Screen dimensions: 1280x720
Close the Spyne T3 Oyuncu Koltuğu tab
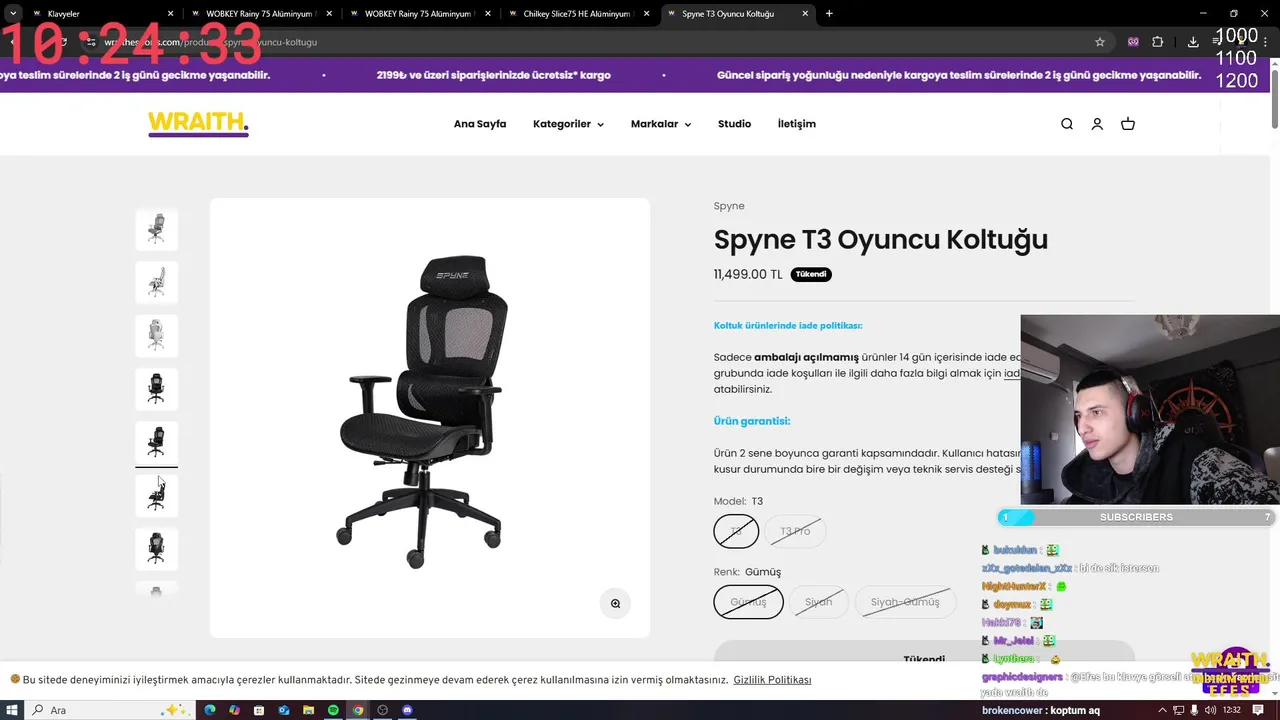coord(804,14)
